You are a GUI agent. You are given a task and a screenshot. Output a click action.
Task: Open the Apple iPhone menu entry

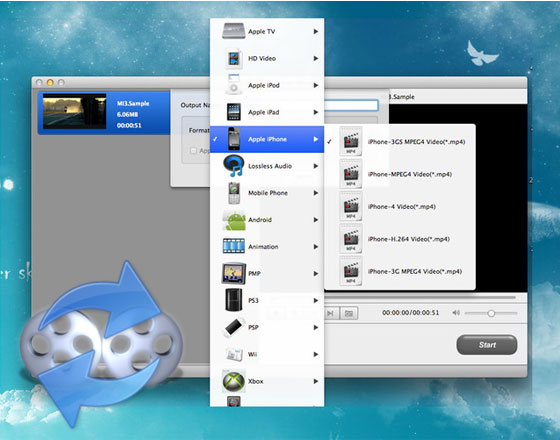(x=267, y=139)
